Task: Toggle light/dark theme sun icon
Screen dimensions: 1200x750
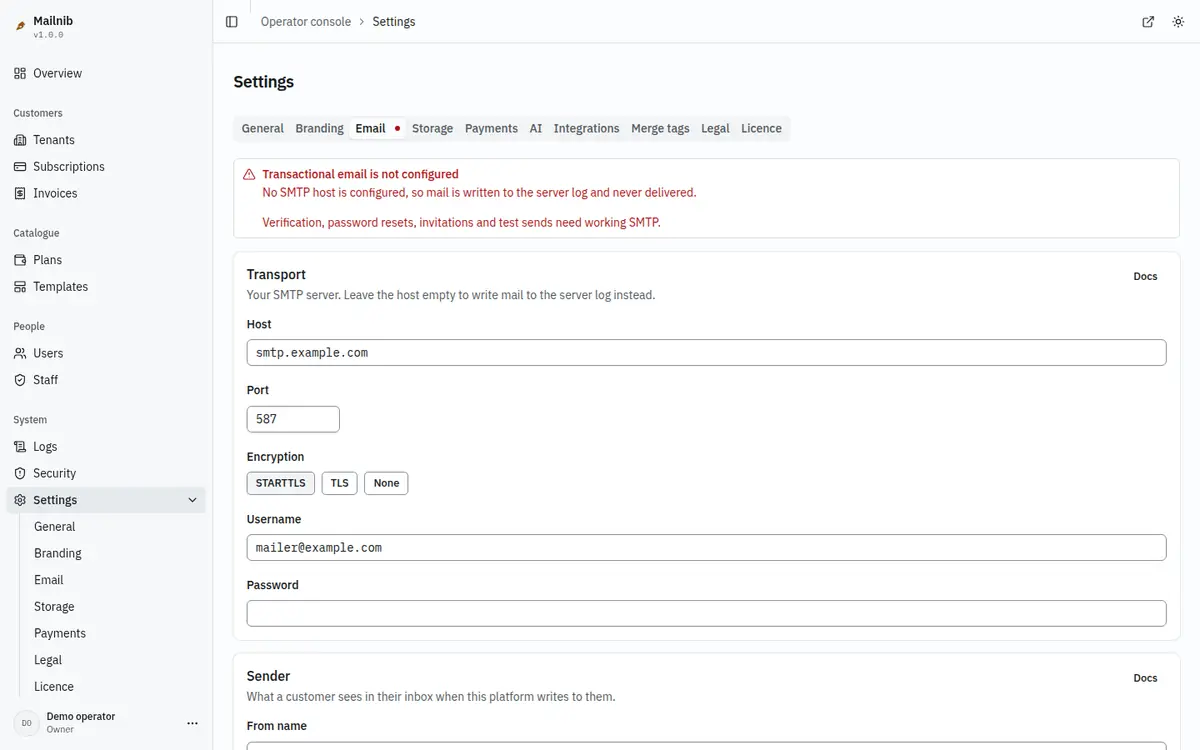Action: tap(1178, 22)
